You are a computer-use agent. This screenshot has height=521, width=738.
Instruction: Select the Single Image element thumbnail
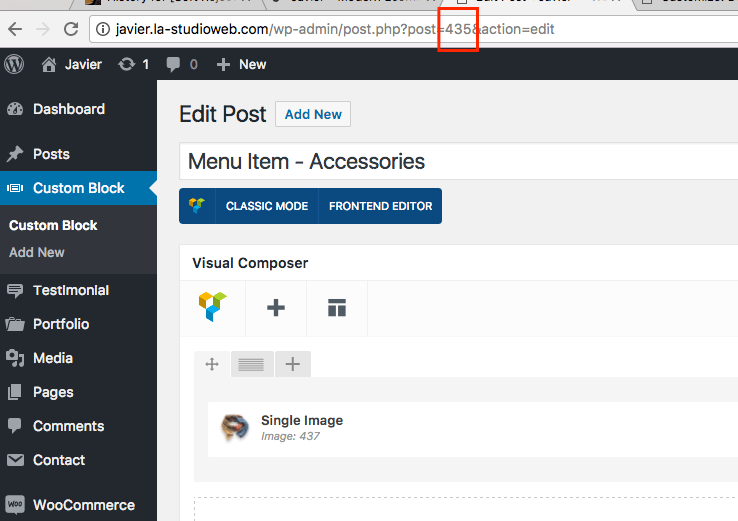click(235, 427)
